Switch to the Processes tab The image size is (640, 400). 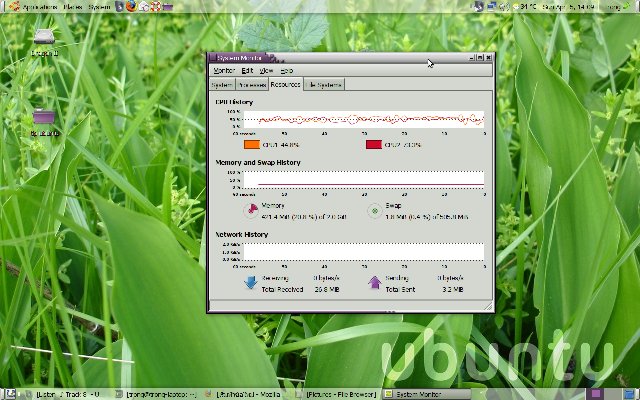[x=252, y=85]
